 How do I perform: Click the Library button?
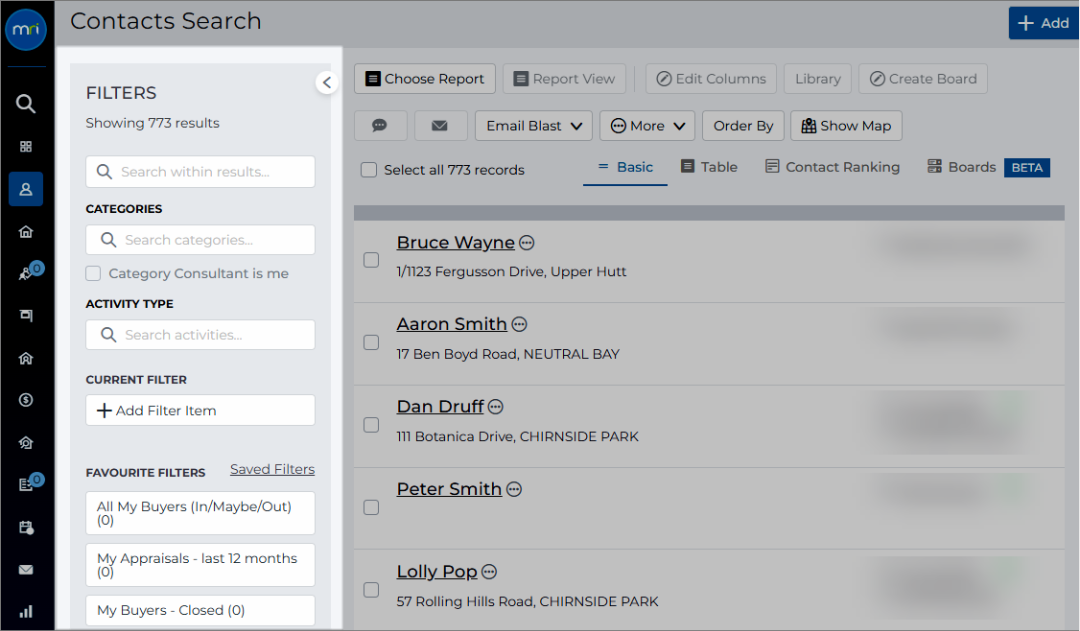point(818,79)
